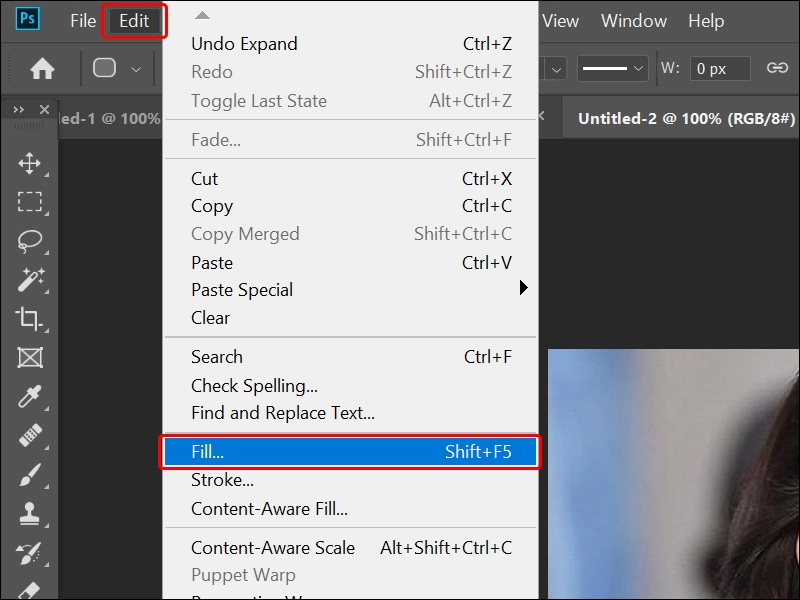Collapse the tools panel with the double-arrow
The image size is (800, 600).
pyautogui.click(x=17, y=109)
